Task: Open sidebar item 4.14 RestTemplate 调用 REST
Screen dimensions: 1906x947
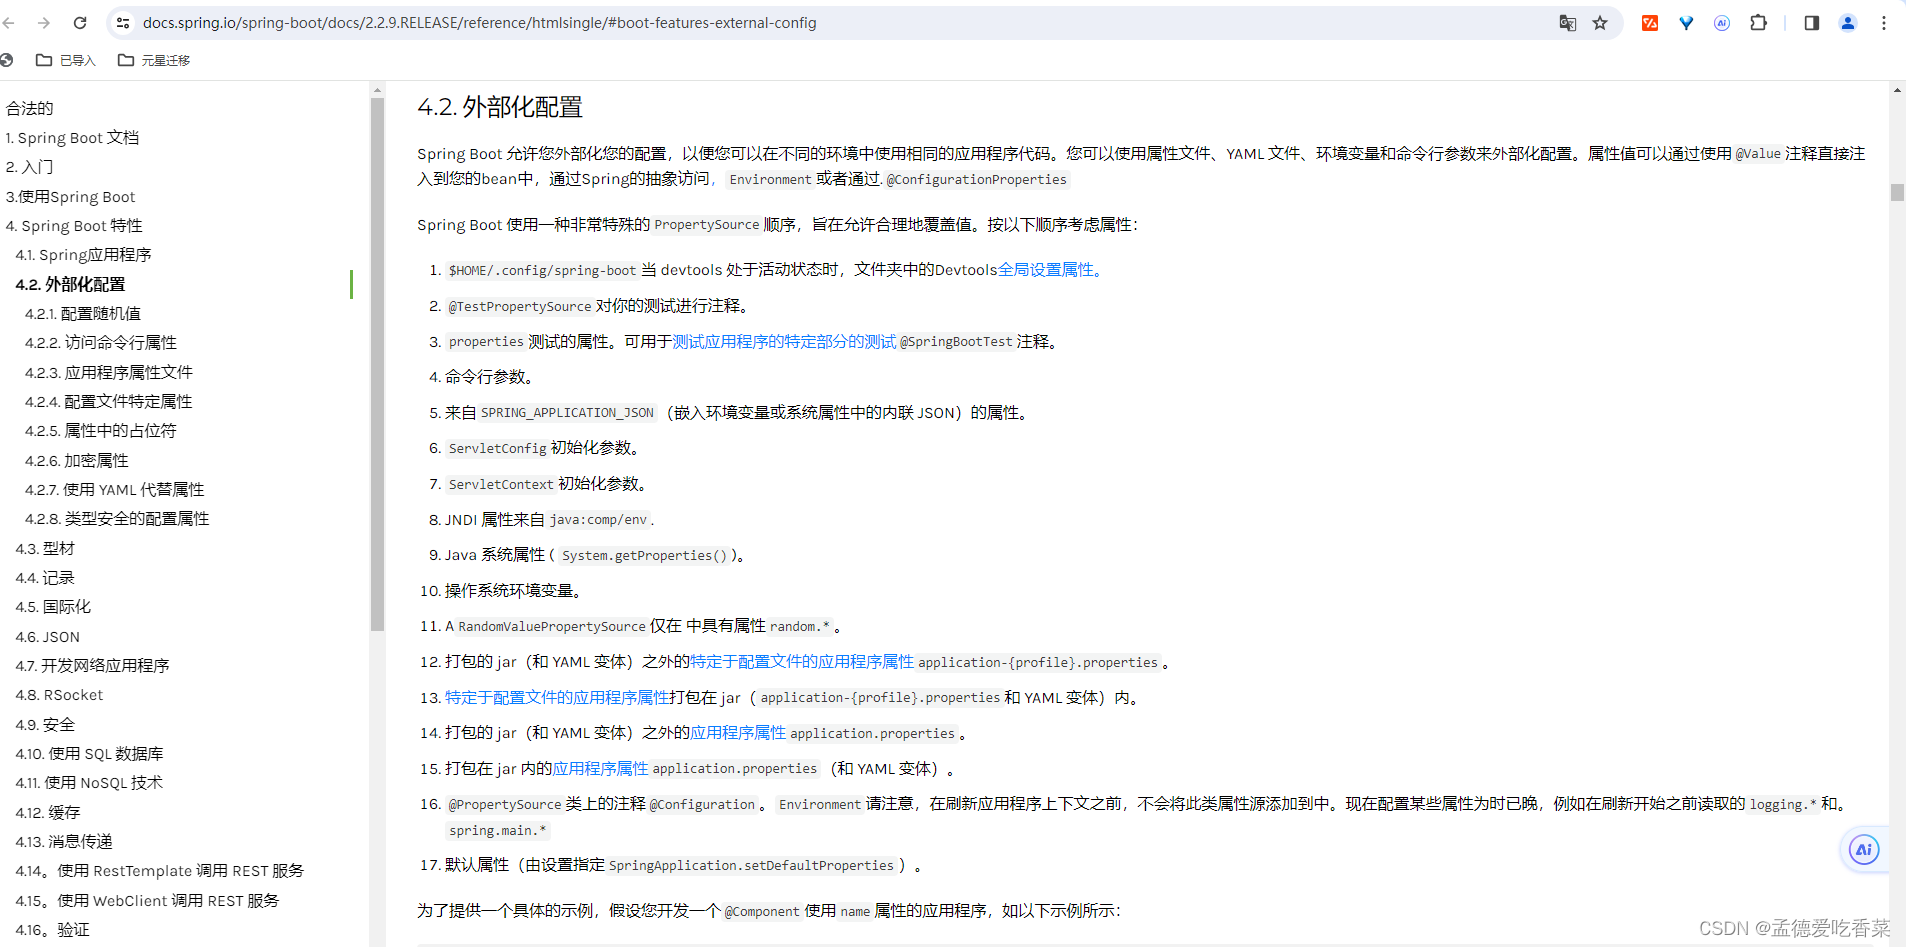Action: point(160,871)
